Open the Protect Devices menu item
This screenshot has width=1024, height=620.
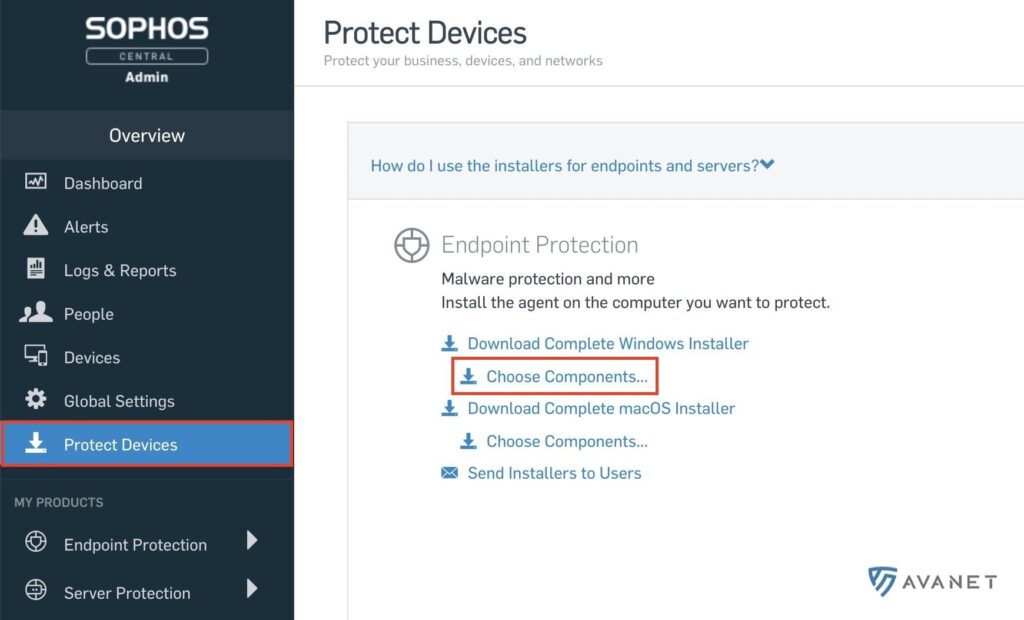pos(147,444)
